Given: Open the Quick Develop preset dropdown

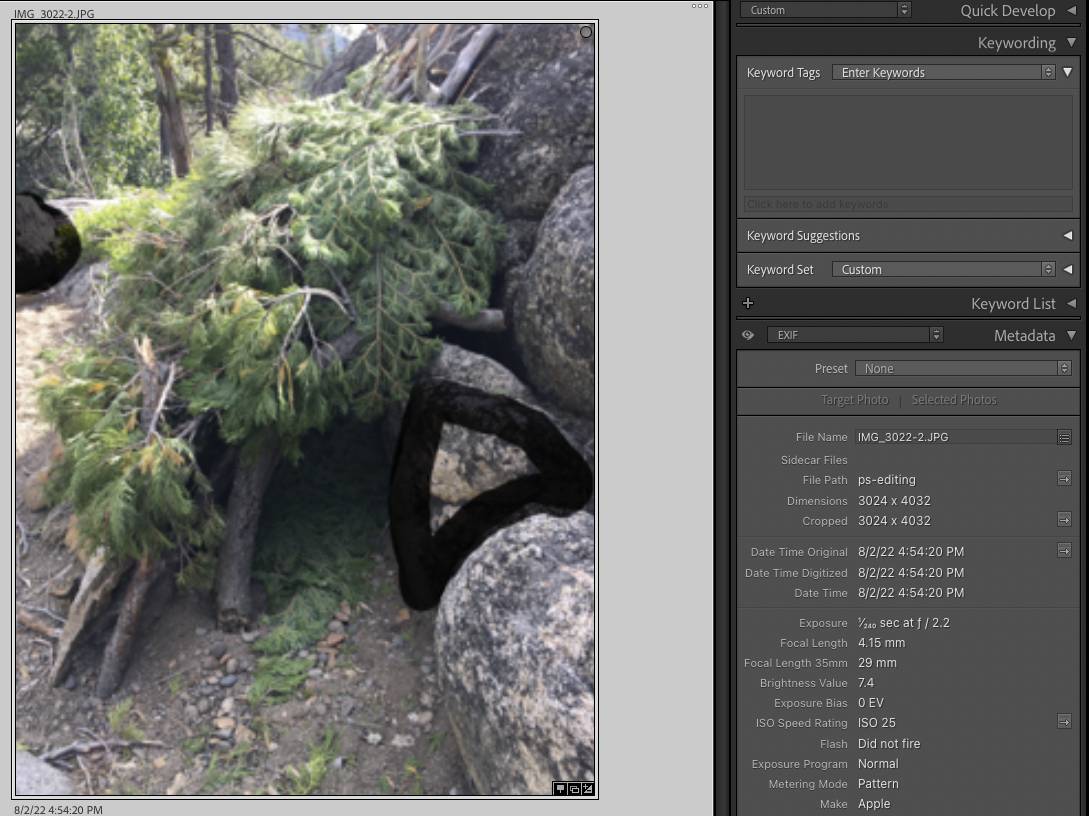Looking at the screenshot, I should coord(825,10).
